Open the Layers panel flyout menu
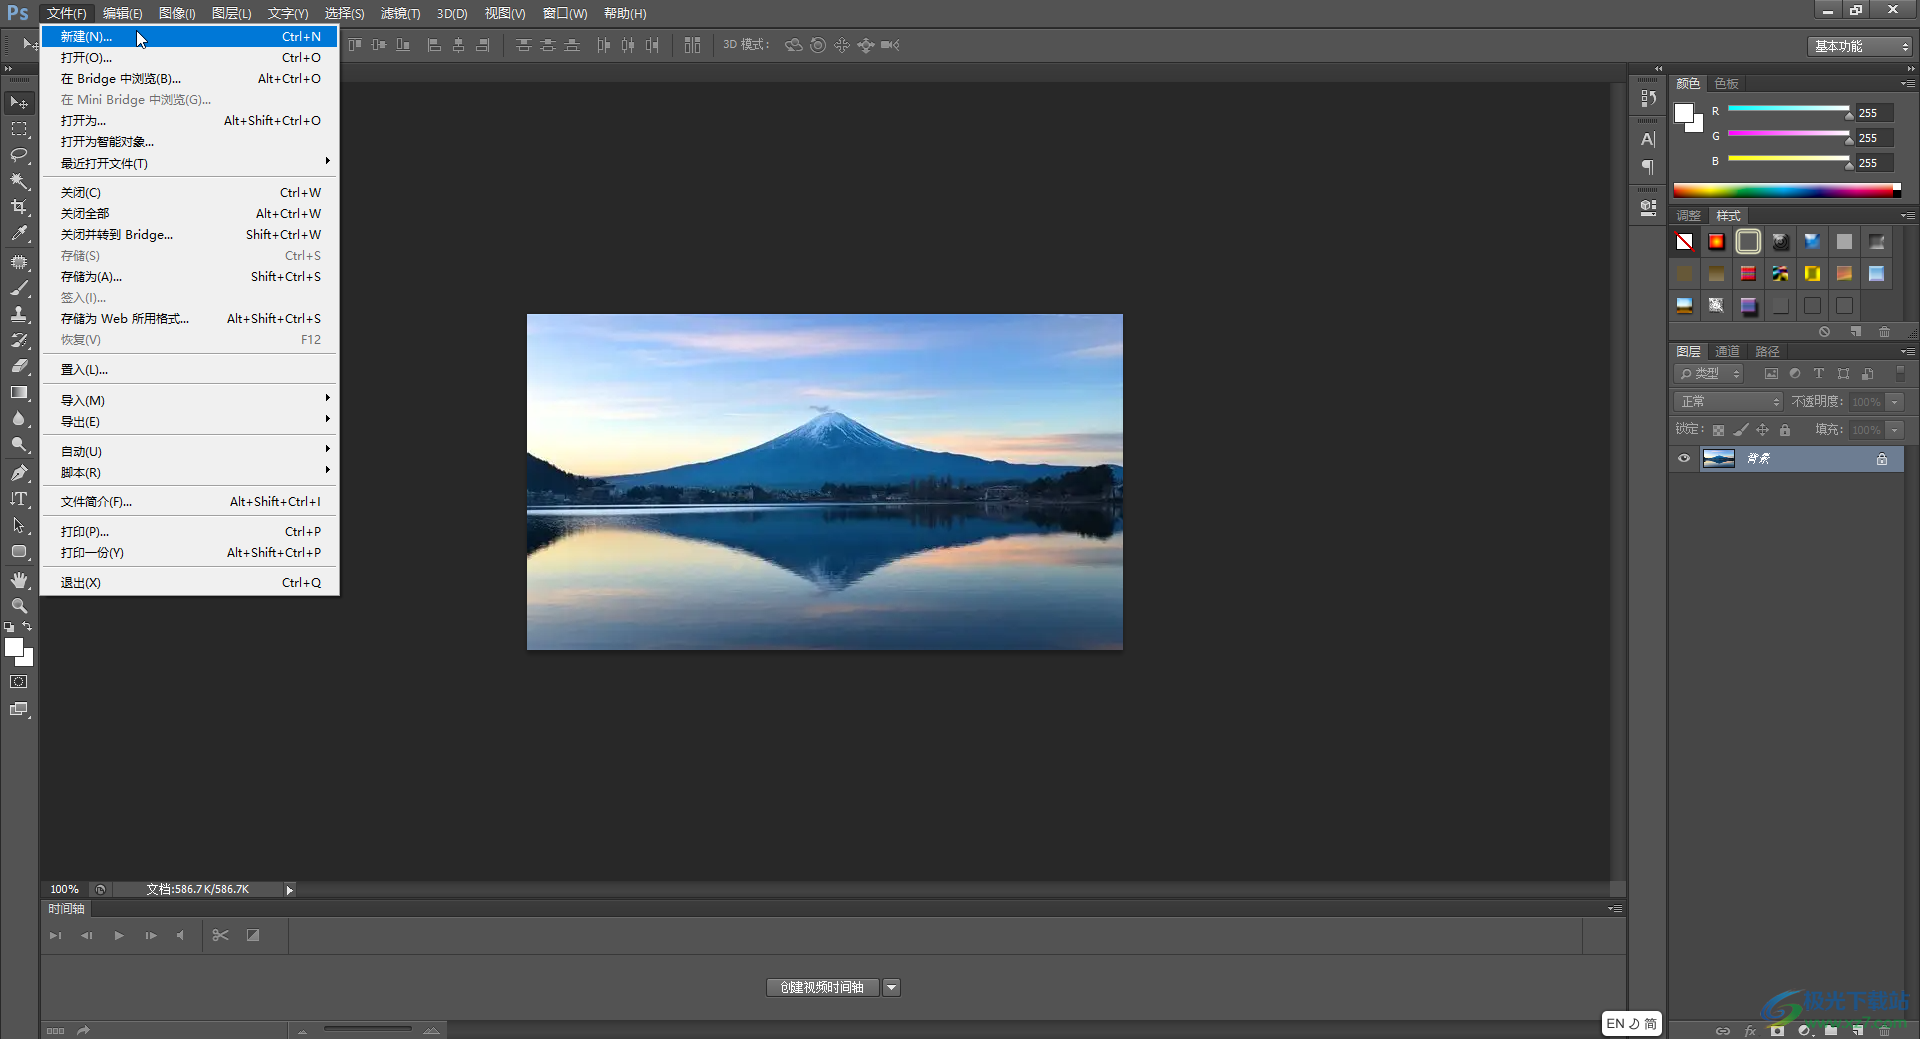1920x1039 pixels. pos(1908,351)
